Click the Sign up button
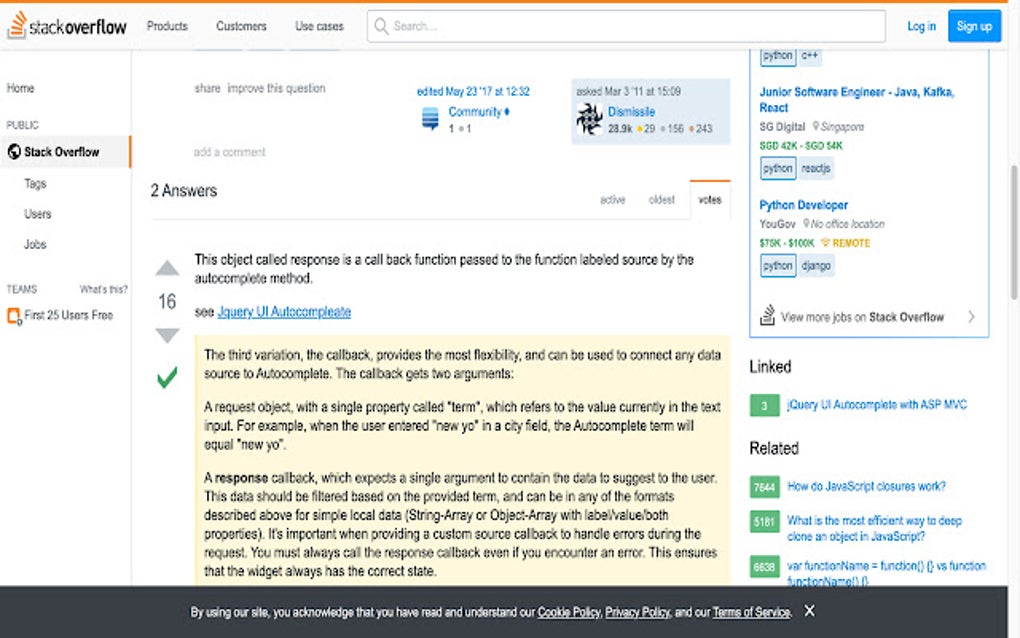The image size is (1020, 638). click(x=974, y=26)
